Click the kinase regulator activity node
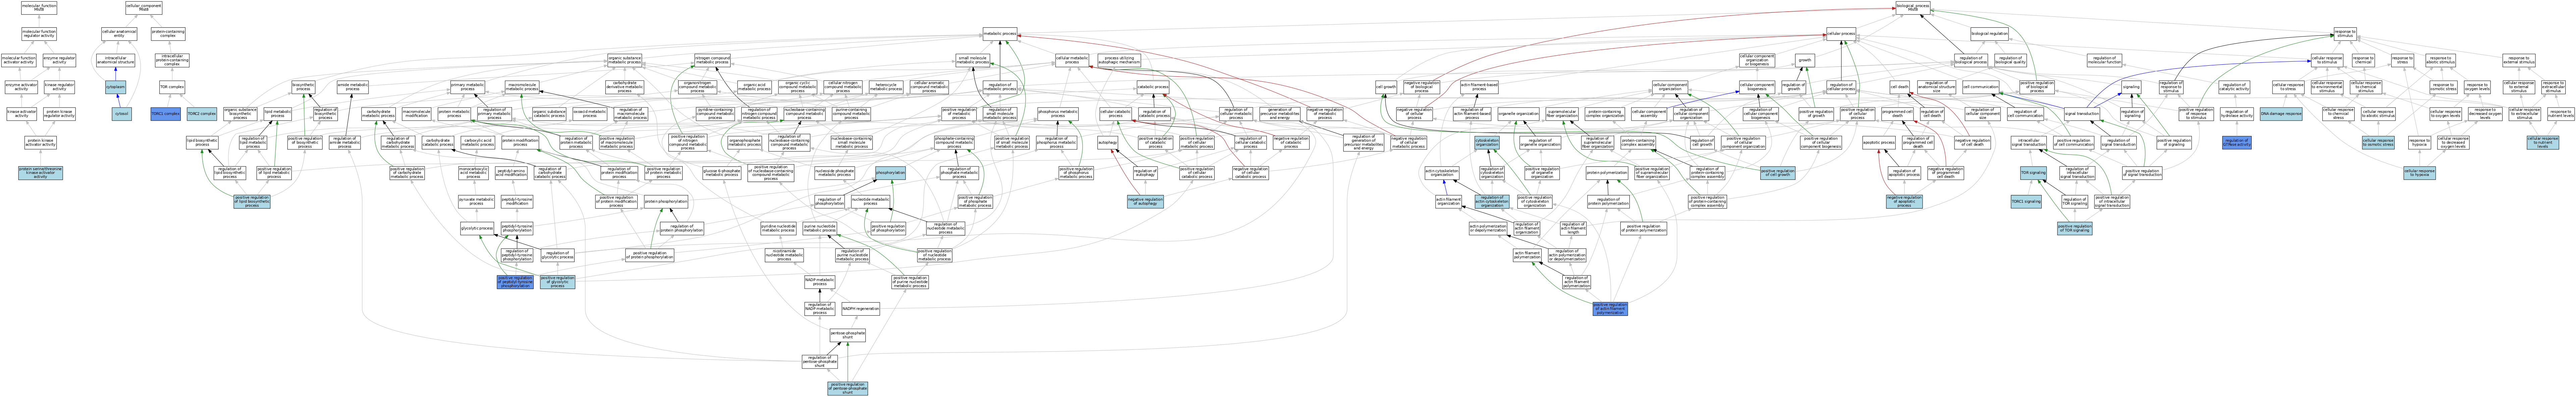The height and width of the screenshot is (397, 2576). (59, 87)
